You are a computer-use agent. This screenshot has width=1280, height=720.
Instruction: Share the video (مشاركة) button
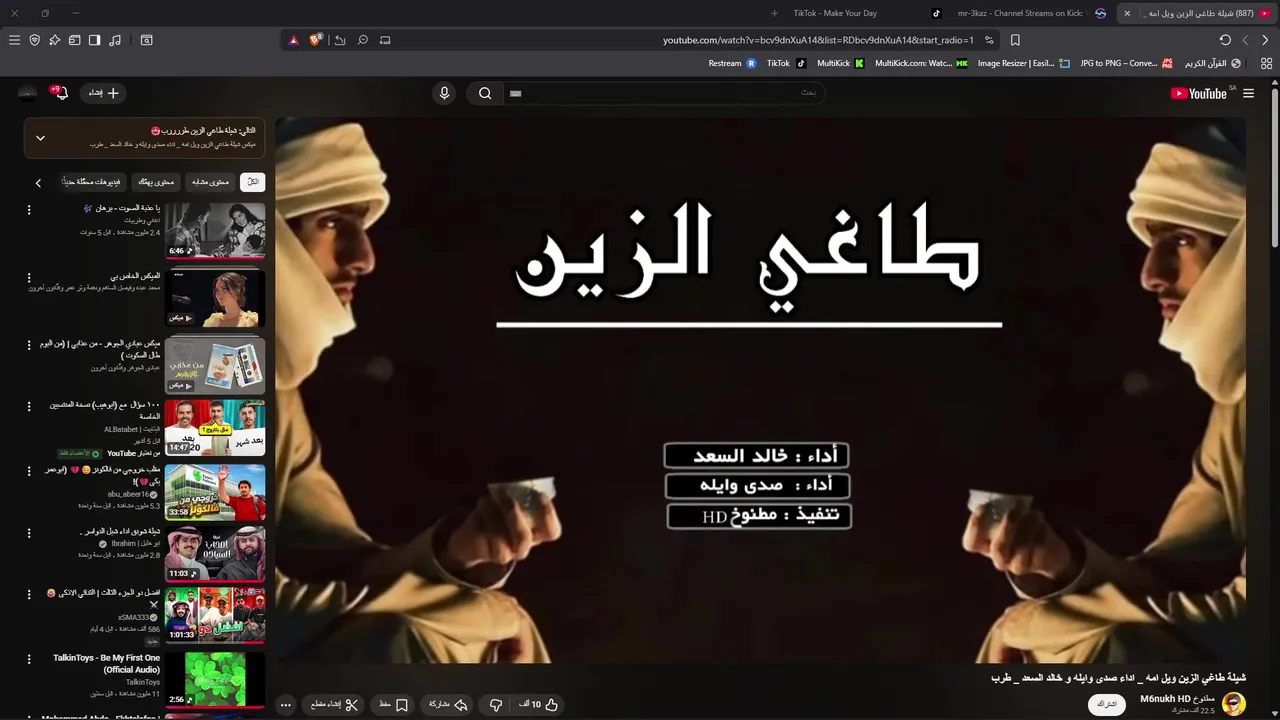[448, 704]
